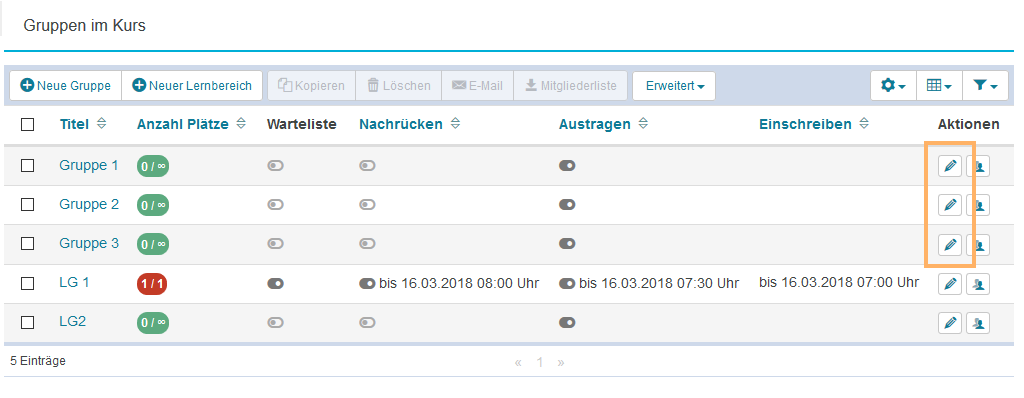Viewport: 1024px width, 398px height.
Task: Tick the checkbox for Gruppe 3
Action: (27, 244)
